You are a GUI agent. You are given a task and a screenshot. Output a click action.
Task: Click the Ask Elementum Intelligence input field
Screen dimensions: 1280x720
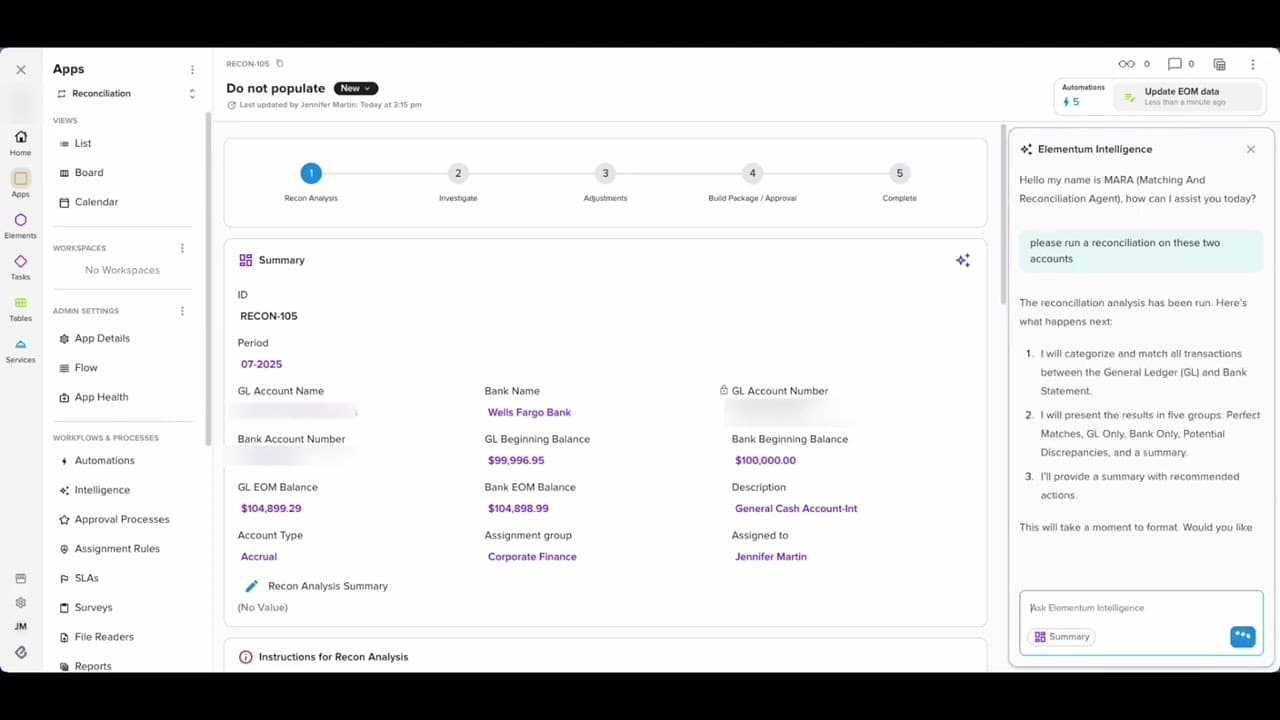pos(1140,608)
